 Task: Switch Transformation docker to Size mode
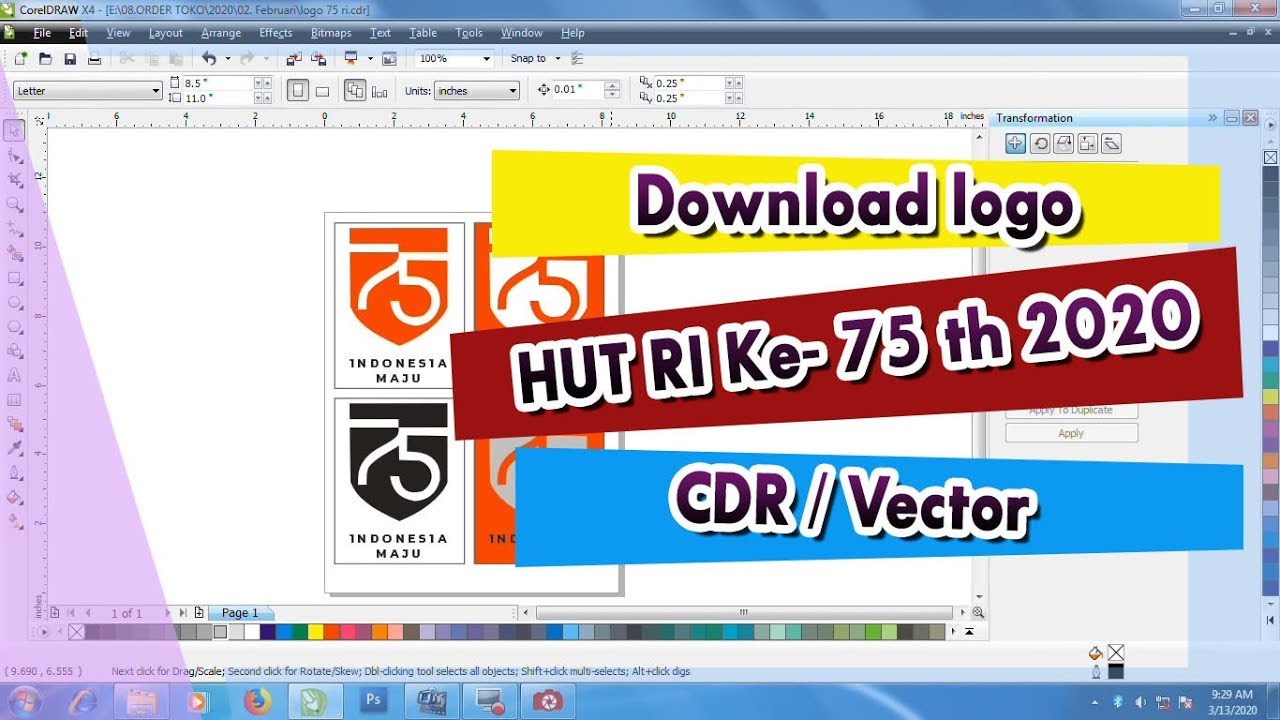pos(1088,143)
